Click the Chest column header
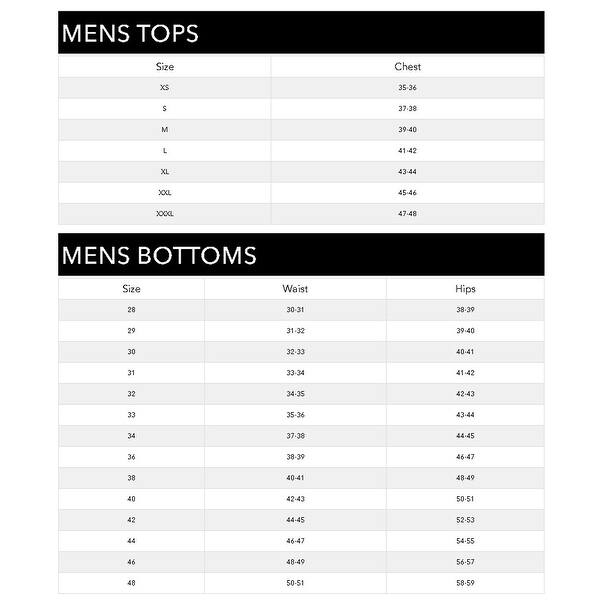The width and height of the screenshot is (600, 600). pyautogui.click(x=408, y=67)
